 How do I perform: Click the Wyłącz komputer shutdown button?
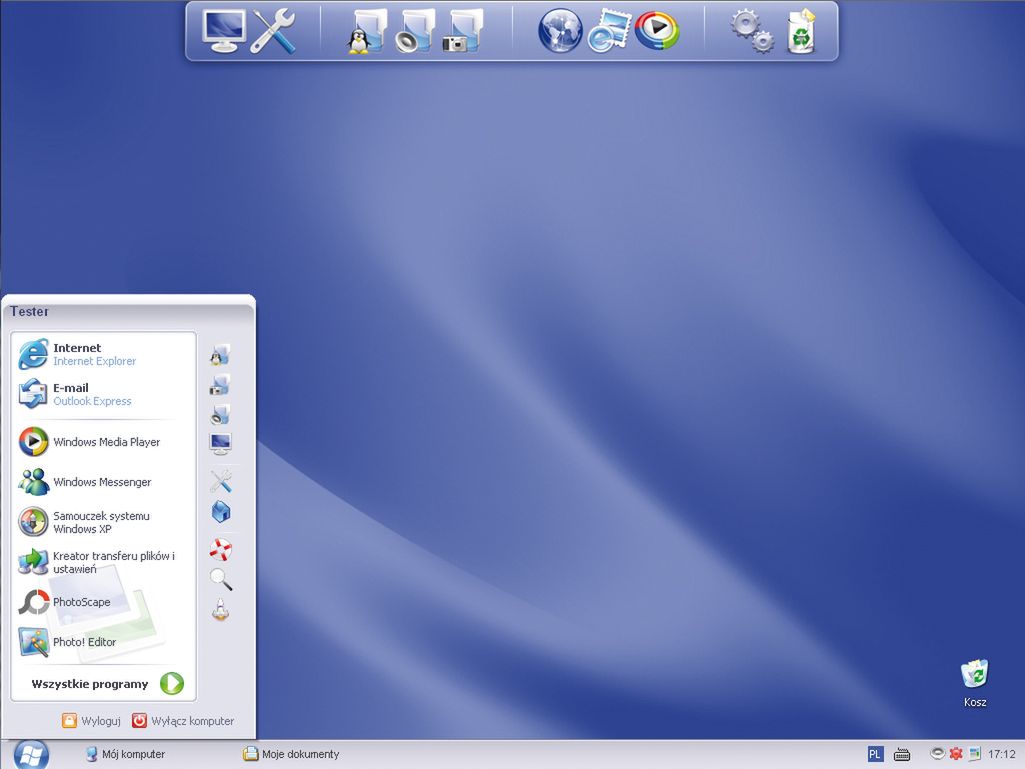[183, 721]
